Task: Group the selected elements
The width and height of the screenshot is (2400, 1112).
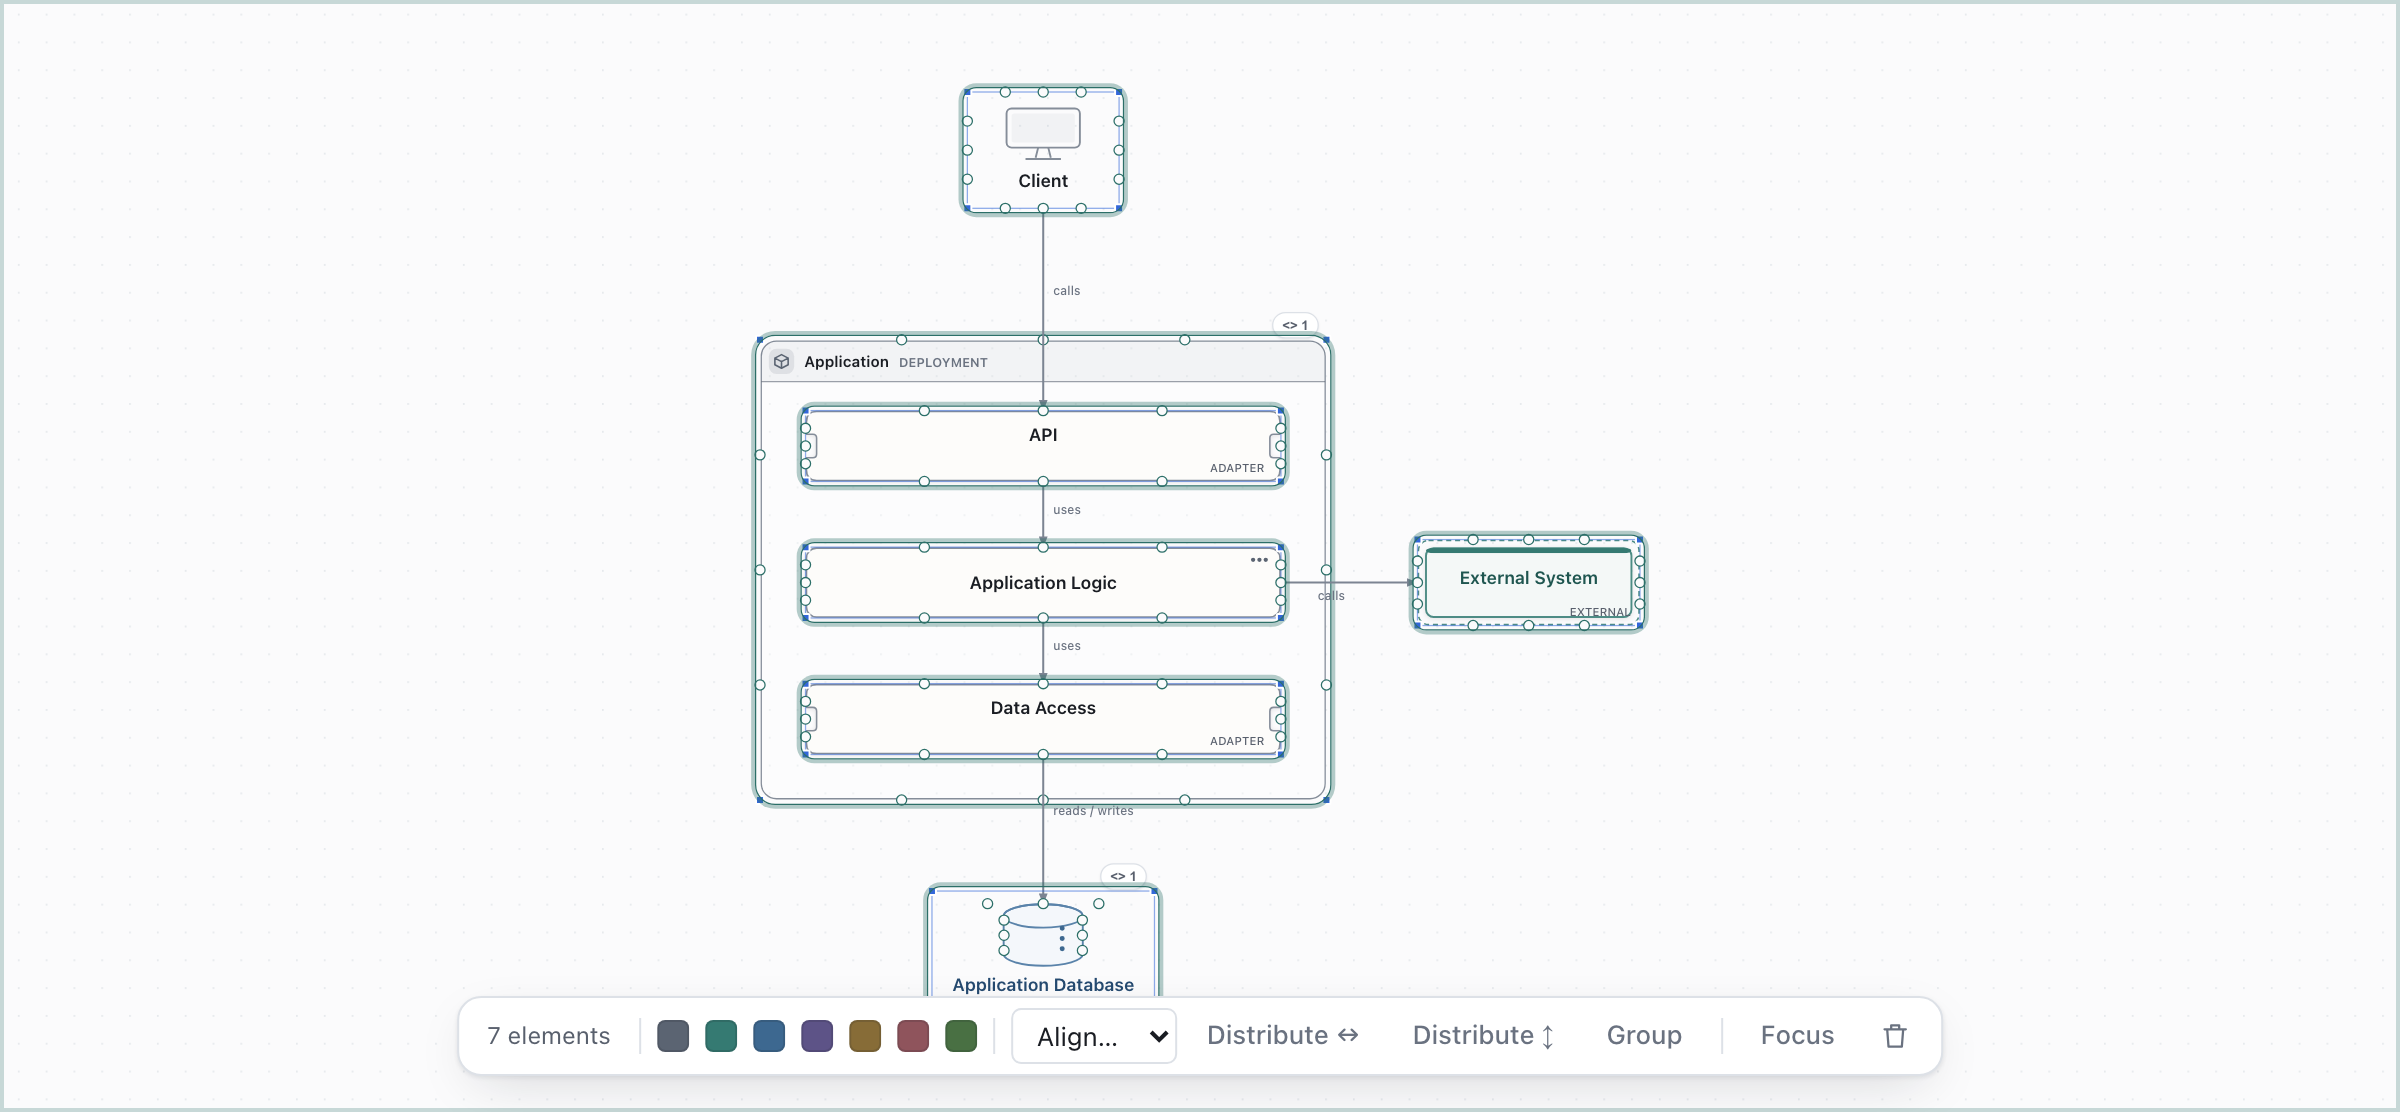Action: [1644, 1036]
